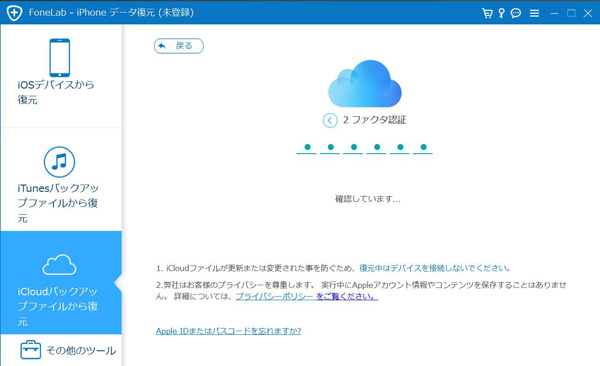Viewport: 600px width, 366px height.
Task: Open Apple IDまたはパスコードを忘れますか? link
Action: point(228,331)
